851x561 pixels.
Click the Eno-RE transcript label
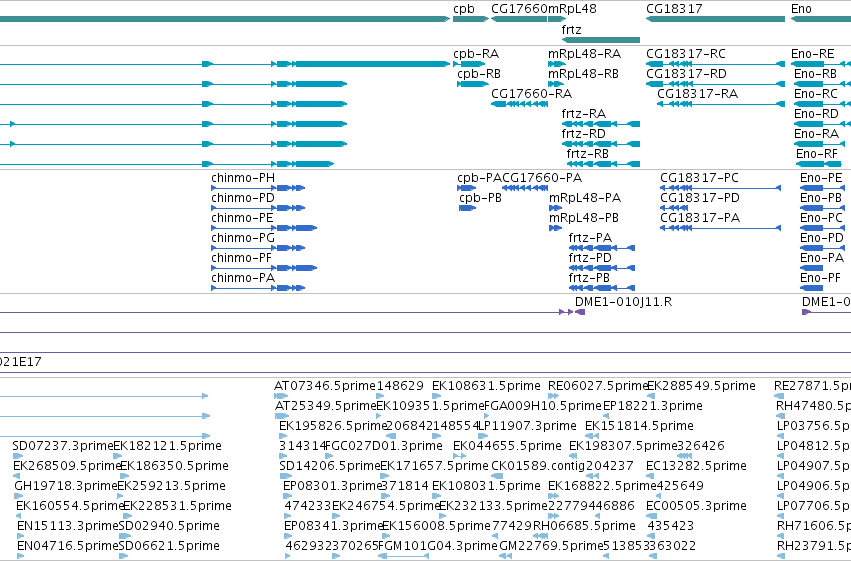click(x=812, y=54)
